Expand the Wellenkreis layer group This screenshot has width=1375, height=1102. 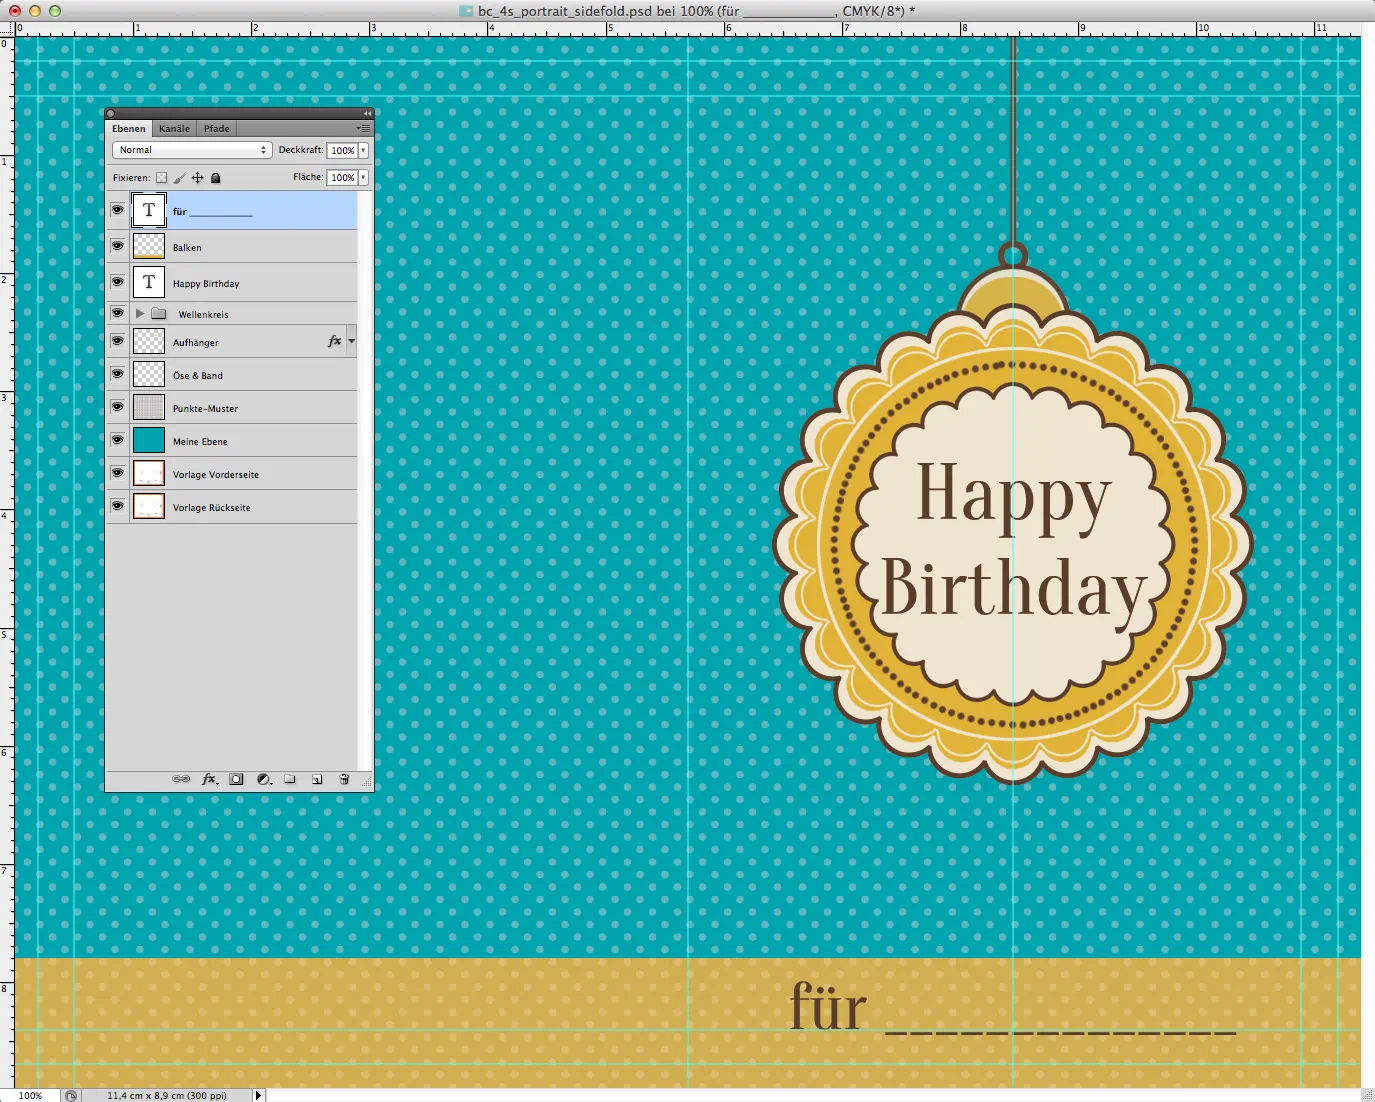pyautogui.click(x=140, y=314)
